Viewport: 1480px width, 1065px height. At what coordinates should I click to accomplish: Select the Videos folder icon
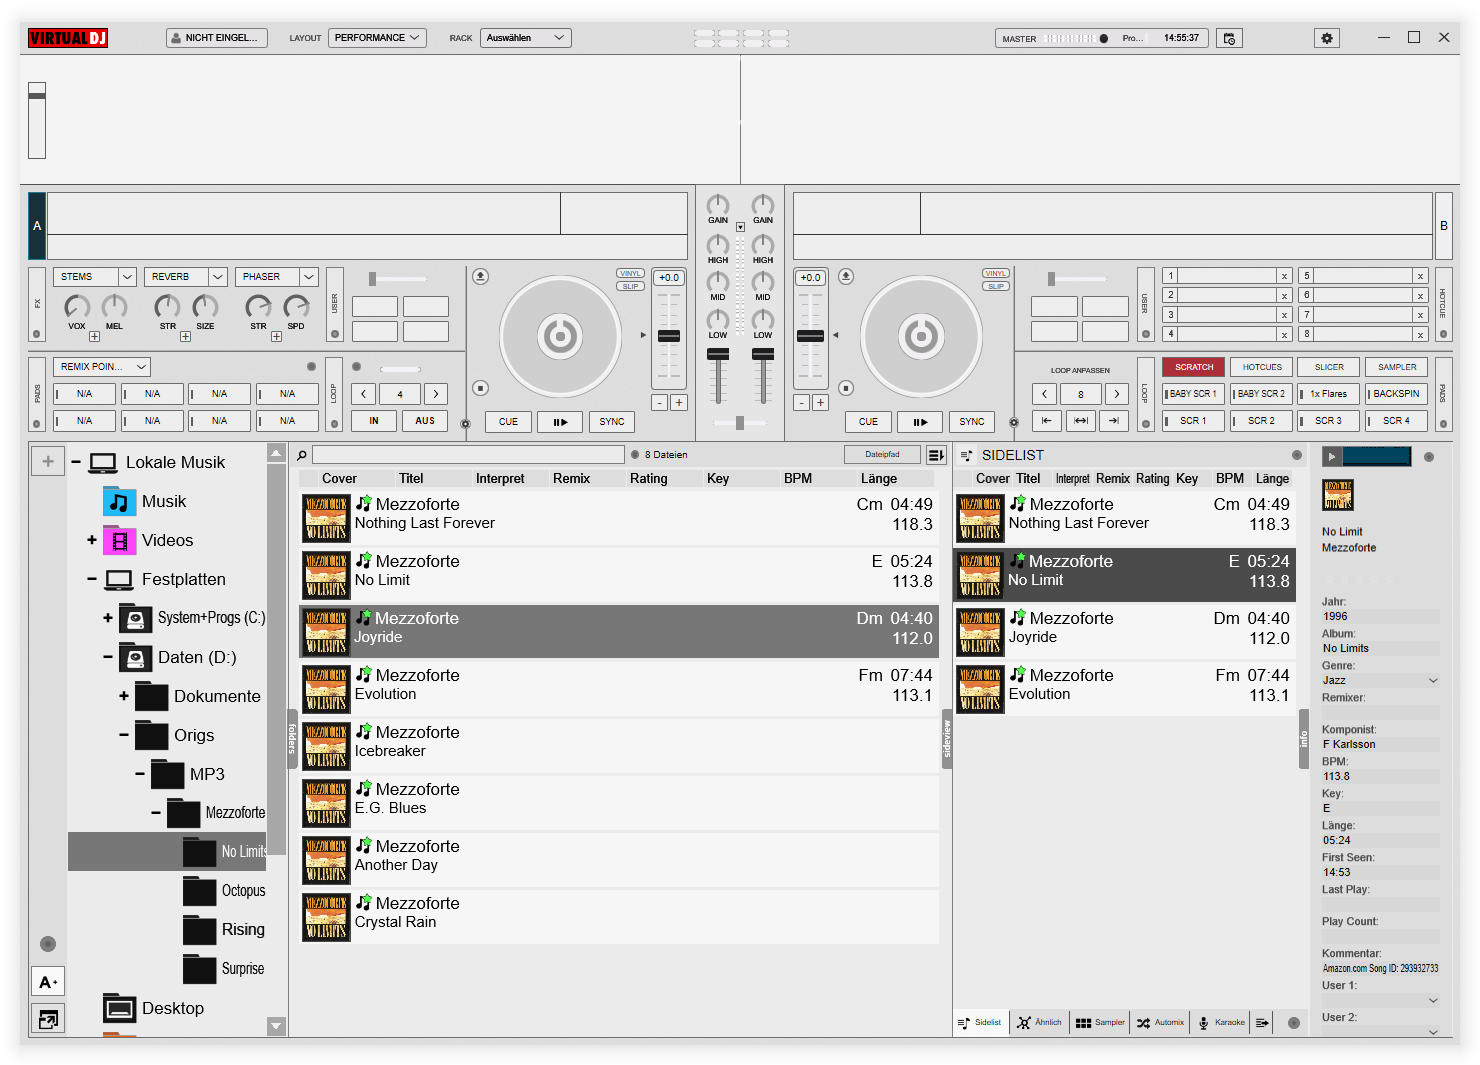pos(119,540)
